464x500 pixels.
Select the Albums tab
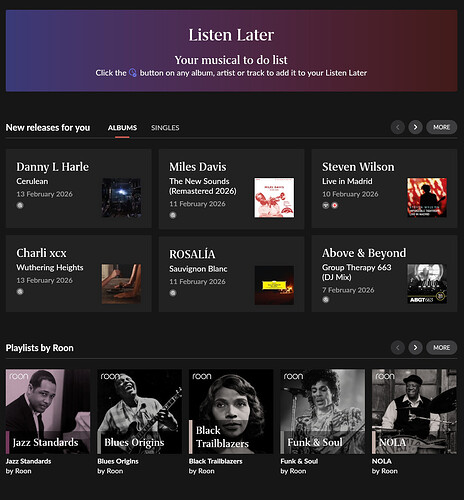click(x=122, y=128)
